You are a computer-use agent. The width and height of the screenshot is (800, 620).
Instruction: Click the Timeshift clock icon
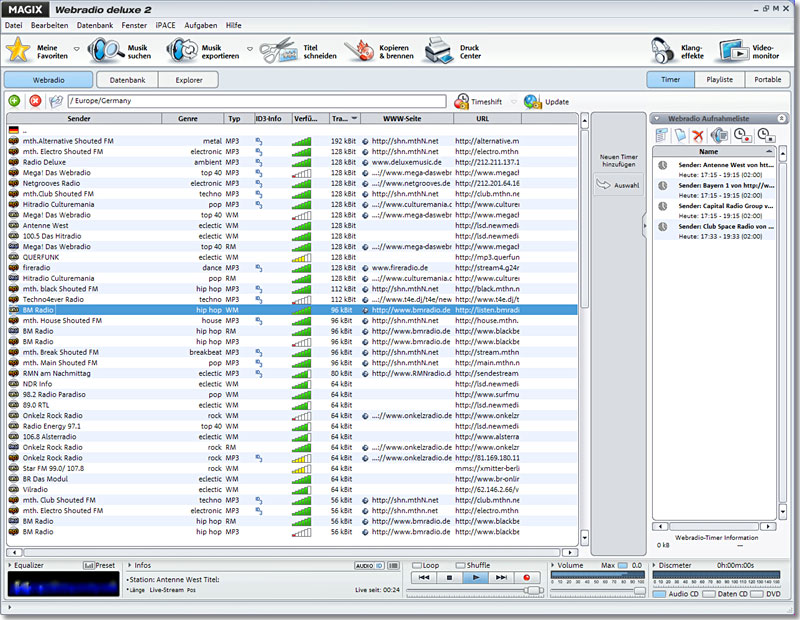(462, 101)
